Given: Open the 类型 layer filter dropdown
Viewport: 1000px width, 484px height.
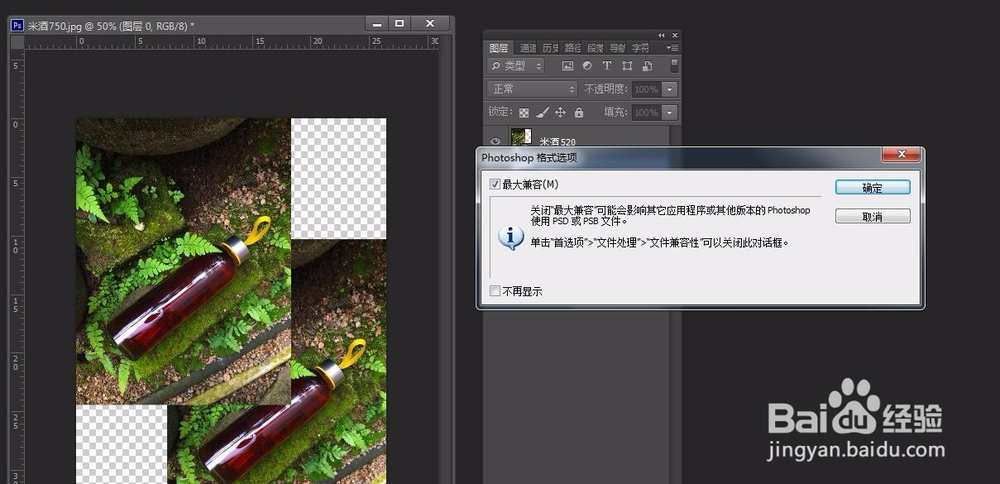Looking at the screenshot, I should 516,66.
